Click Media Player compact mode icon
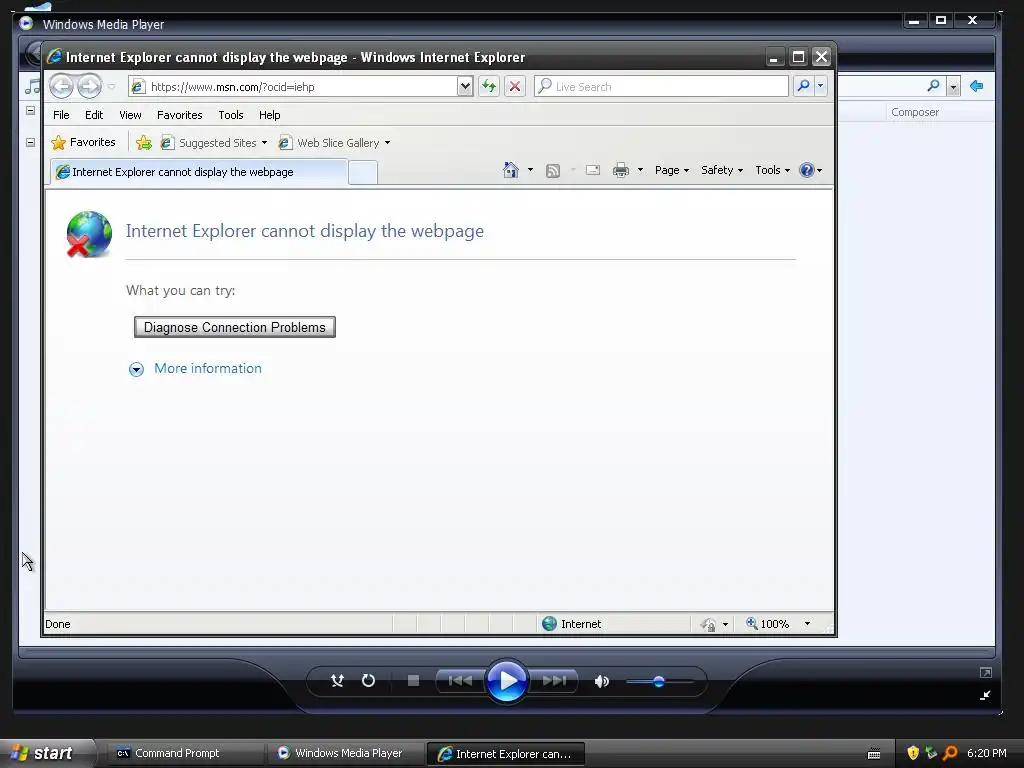This screenshot has width=1024, height=768. (985, 696)
